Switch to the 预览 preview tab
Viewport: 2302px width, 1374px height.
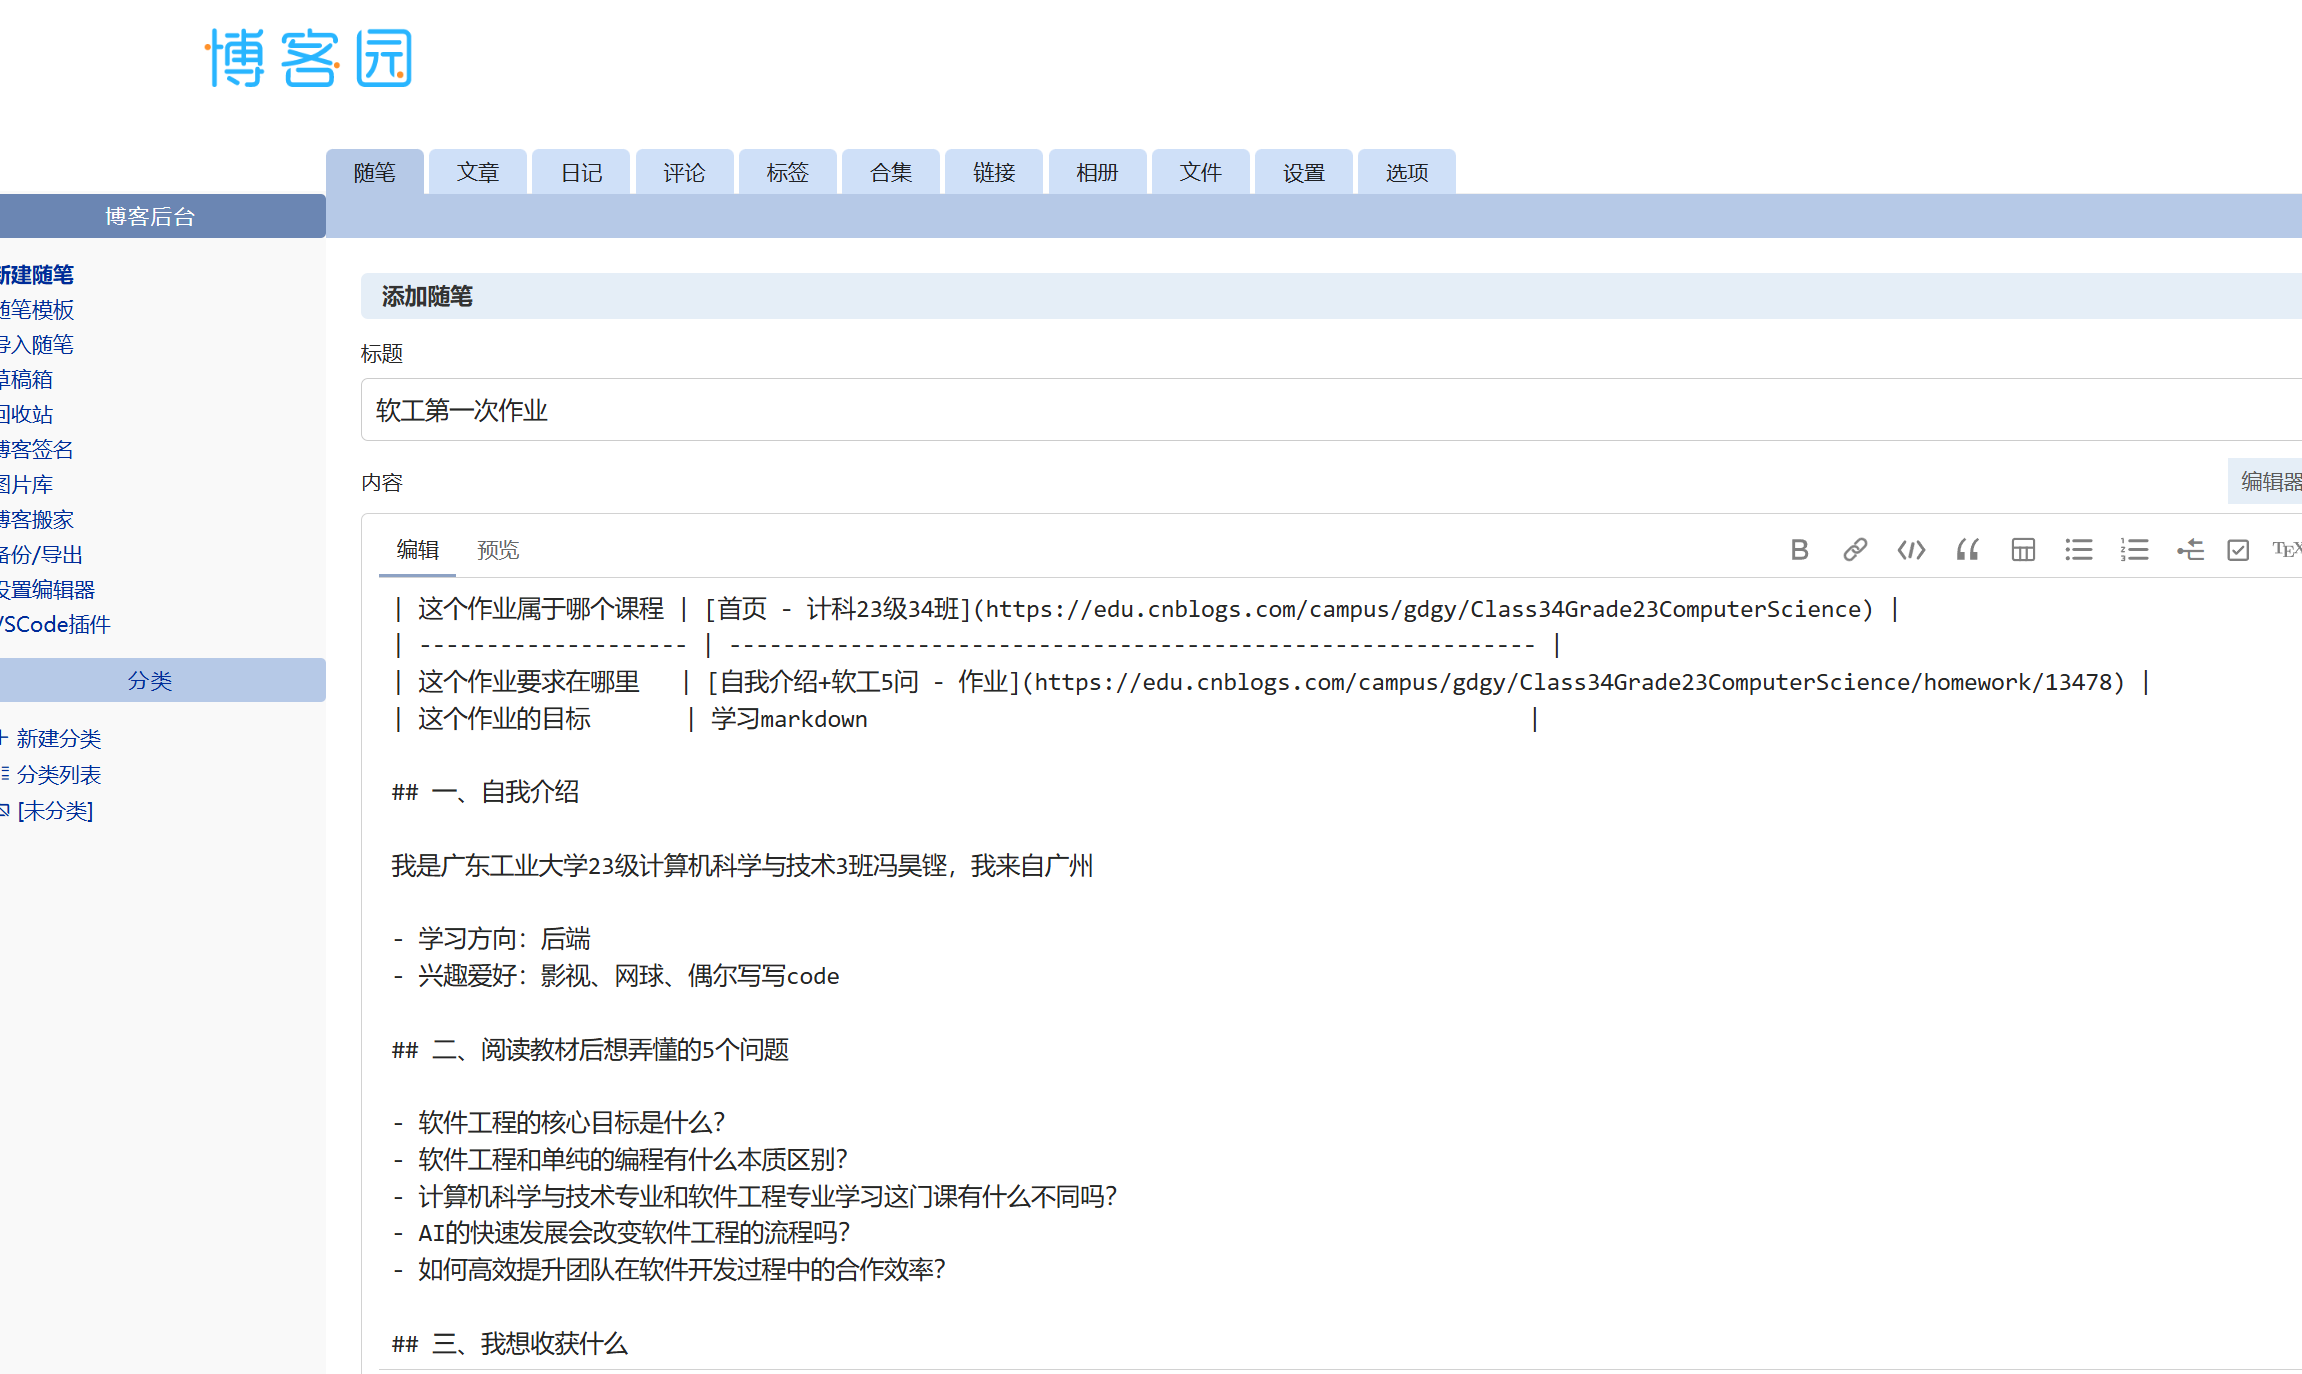pos(498,550)
